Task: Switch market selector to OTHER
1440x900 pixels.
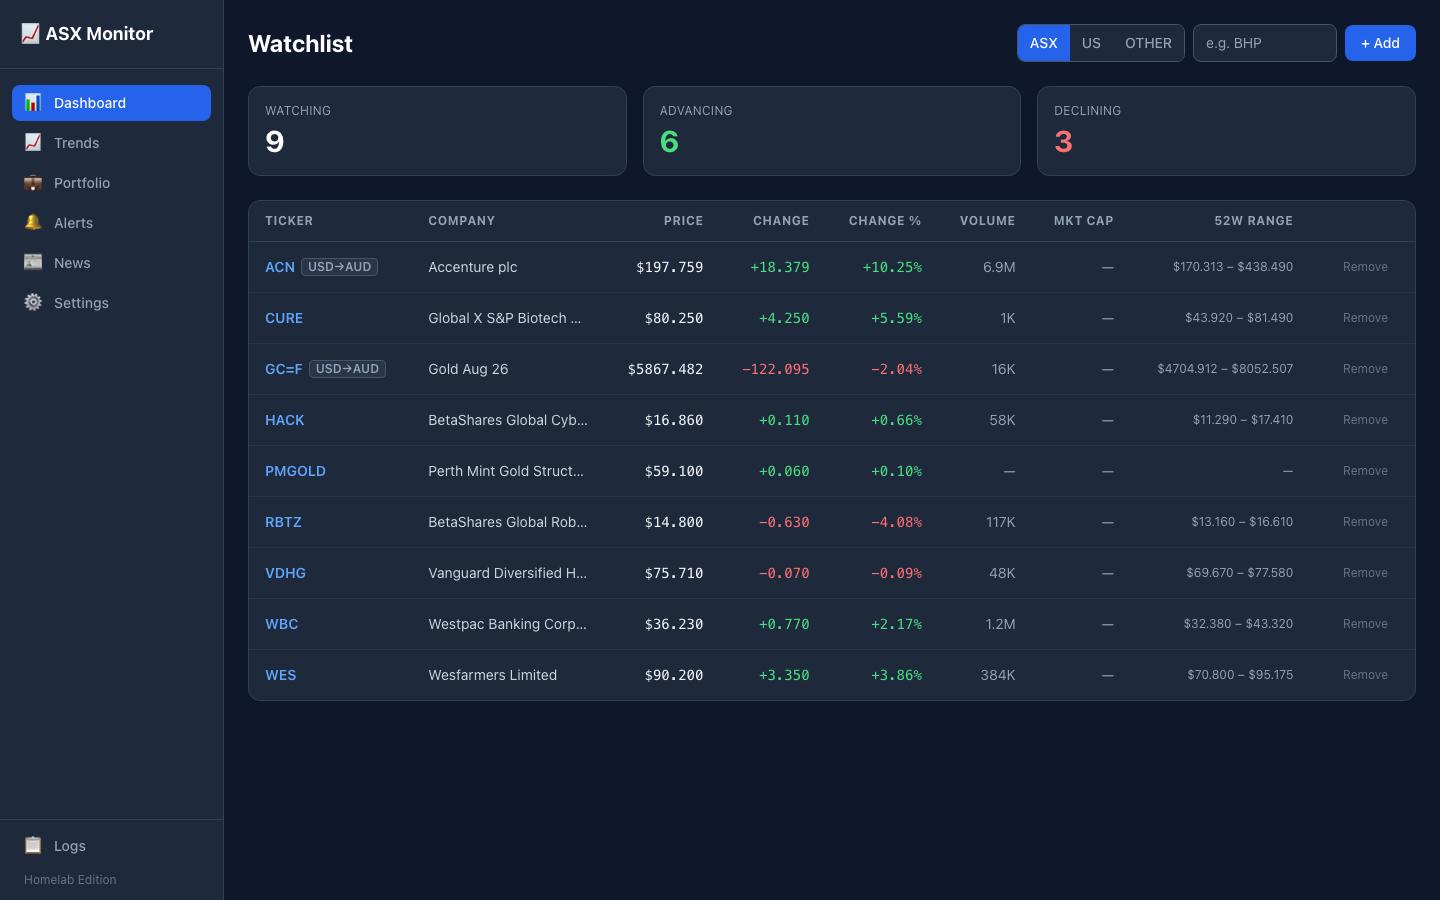Action: coord(1148,43)
